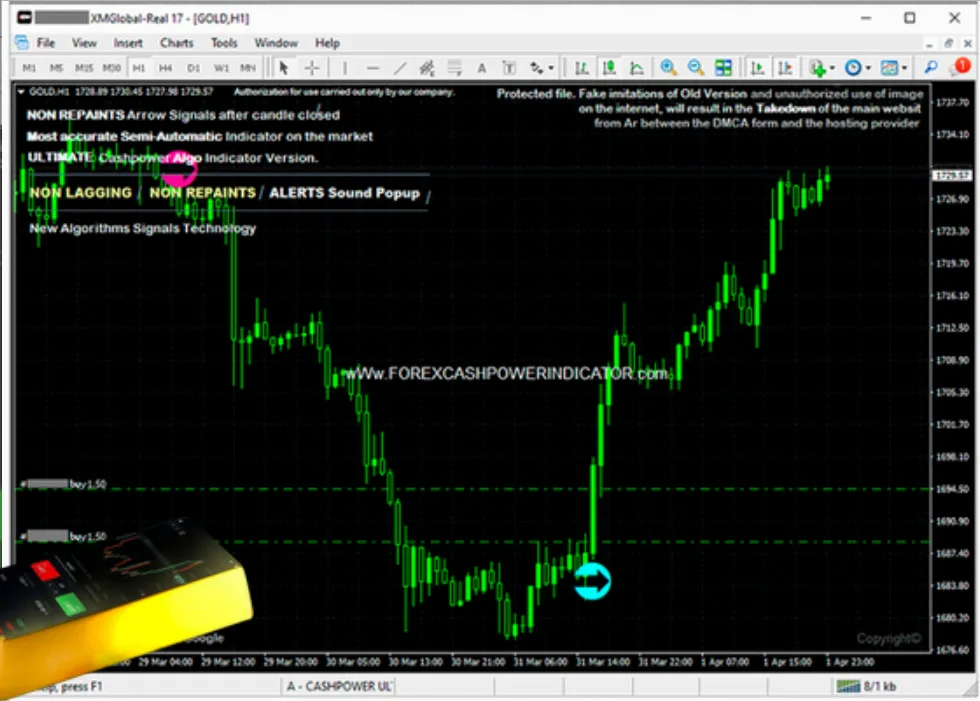The image size is (980, 701).
Task: Open the Periods dropdown
Action: pos(855,67)
